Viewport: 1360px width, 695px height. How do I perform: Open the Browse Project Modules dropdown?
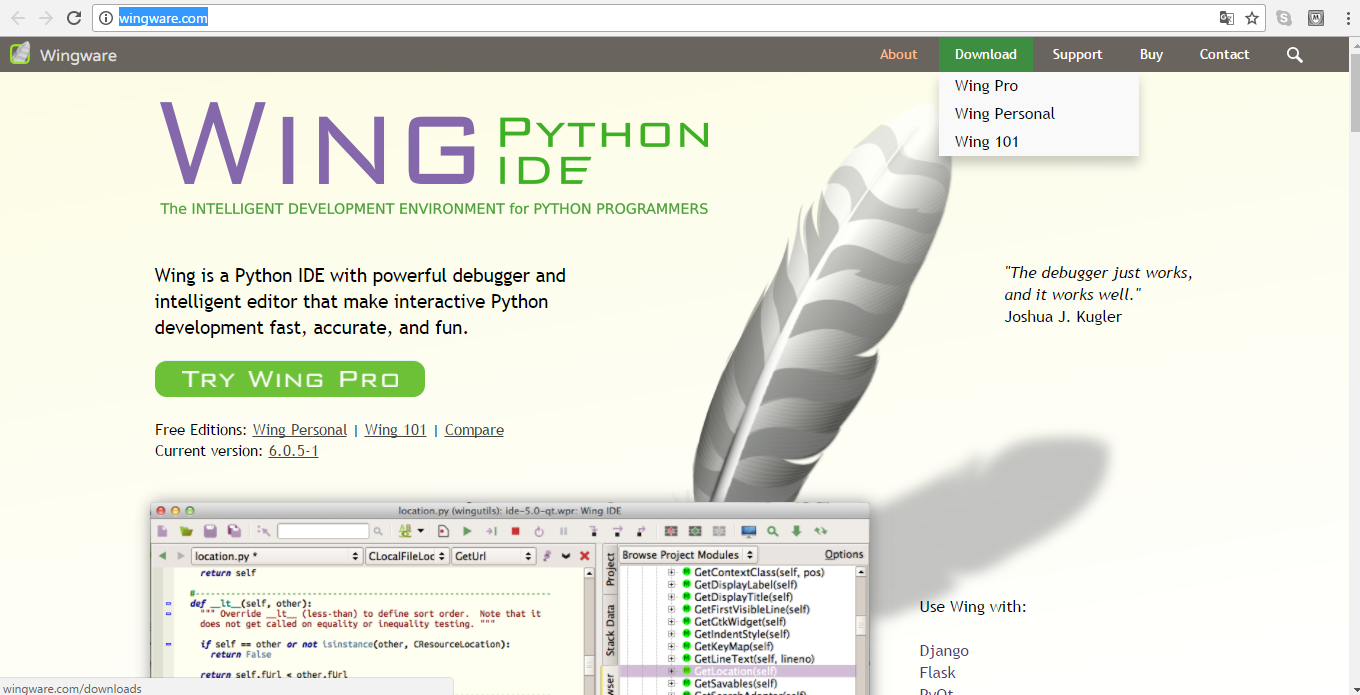[x=688, y=555]
